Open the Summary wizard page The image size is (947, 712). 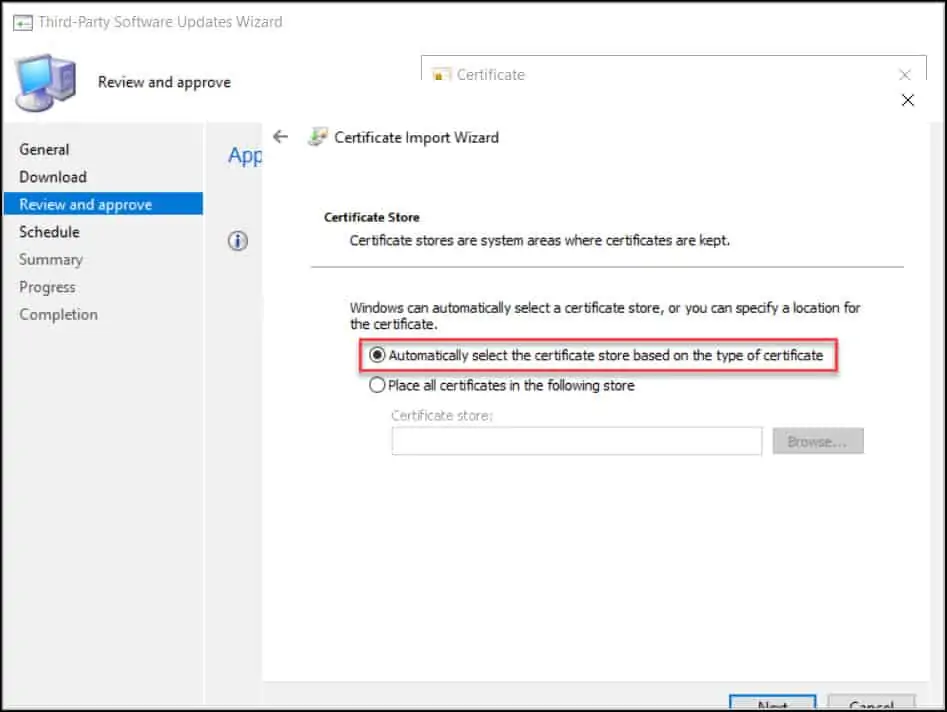coord(51,260)
